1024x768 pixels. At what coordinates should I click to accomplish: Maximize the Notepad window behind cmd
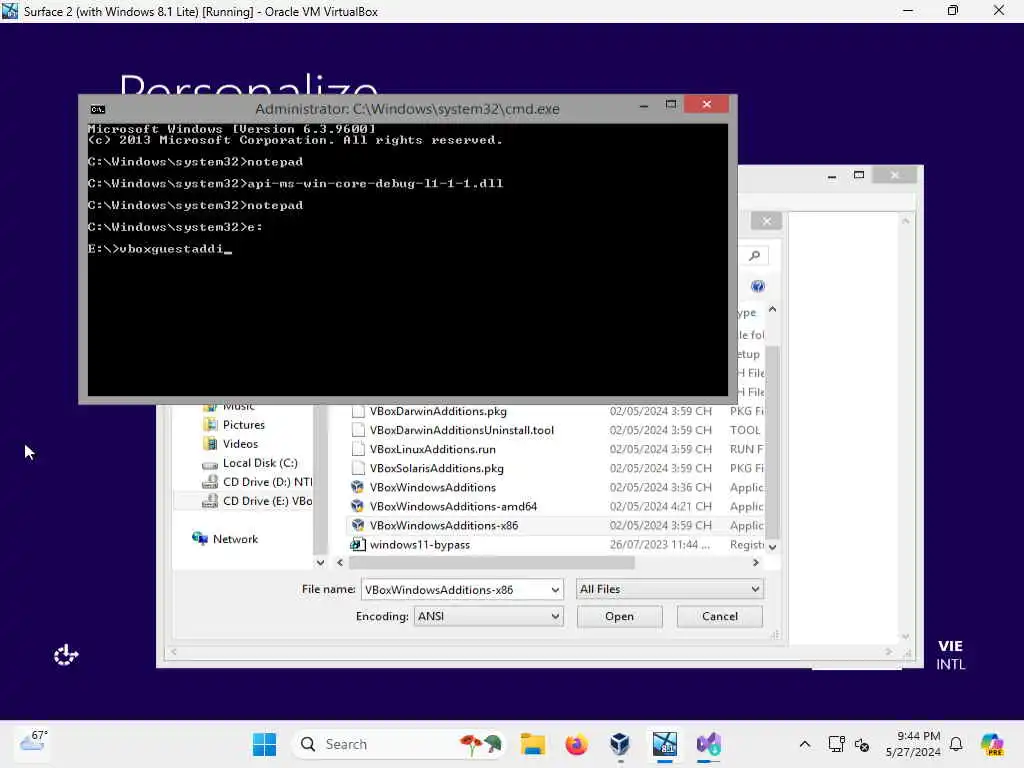coord(859,175)
